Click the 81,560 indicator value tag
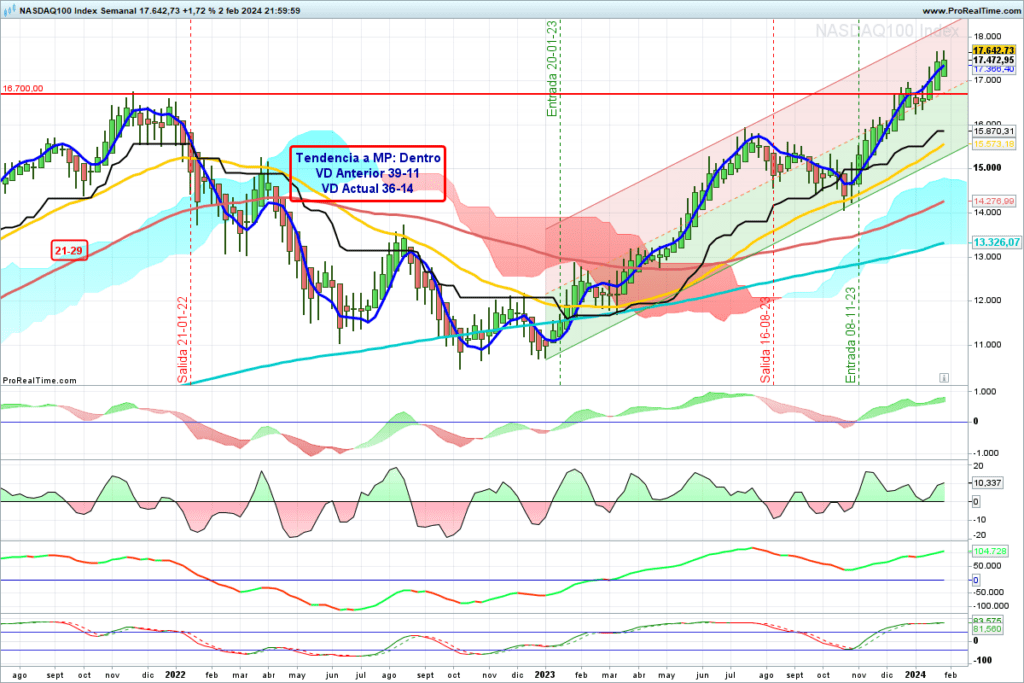 click(987, 629)
